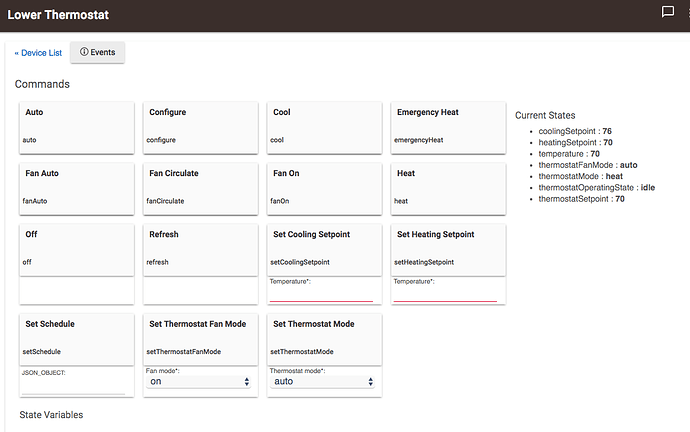
Task: Focus the heating setpoint Temperature field
Action: click(445, 294)
